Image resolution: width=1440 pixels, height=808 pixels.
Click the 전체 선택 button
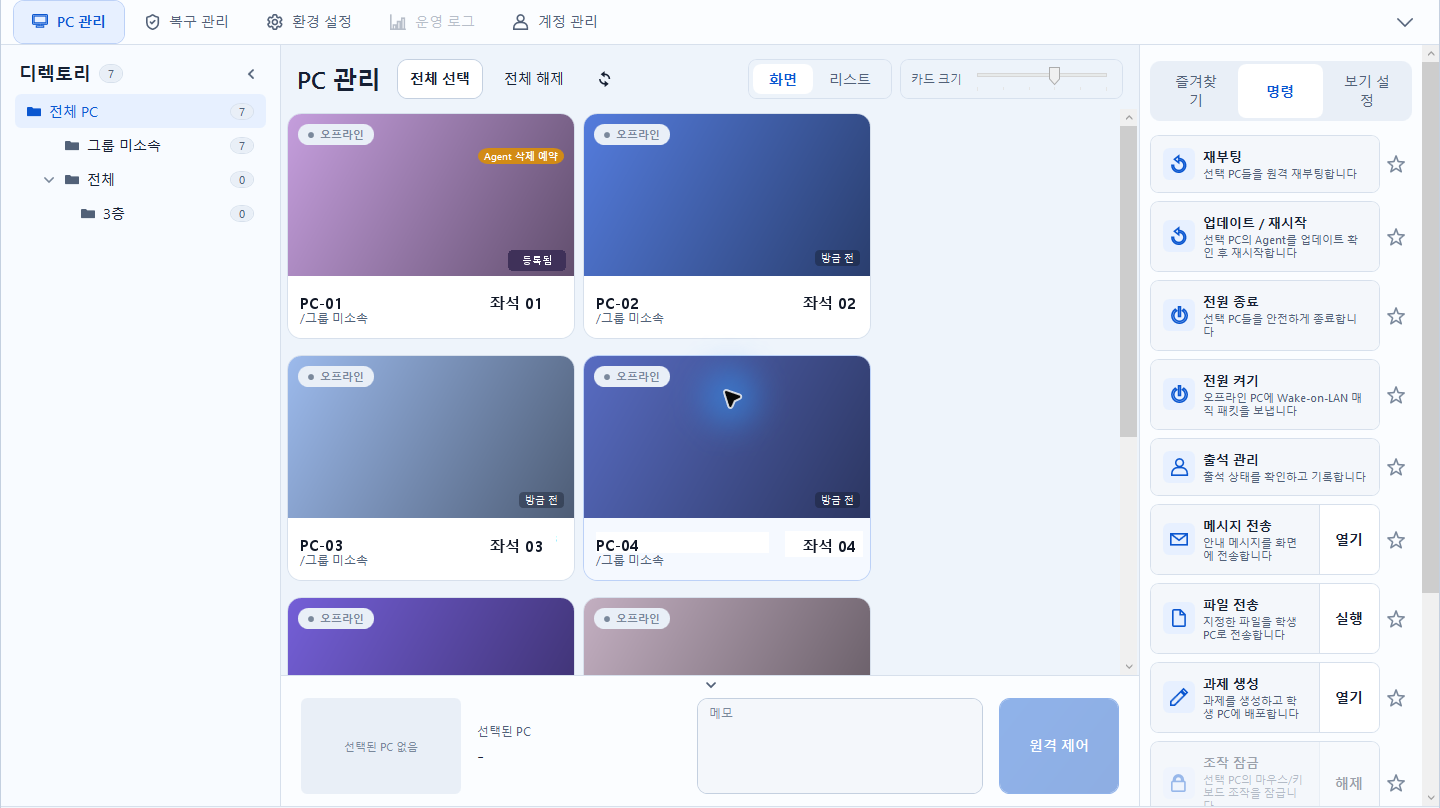(x=440, y=79)
